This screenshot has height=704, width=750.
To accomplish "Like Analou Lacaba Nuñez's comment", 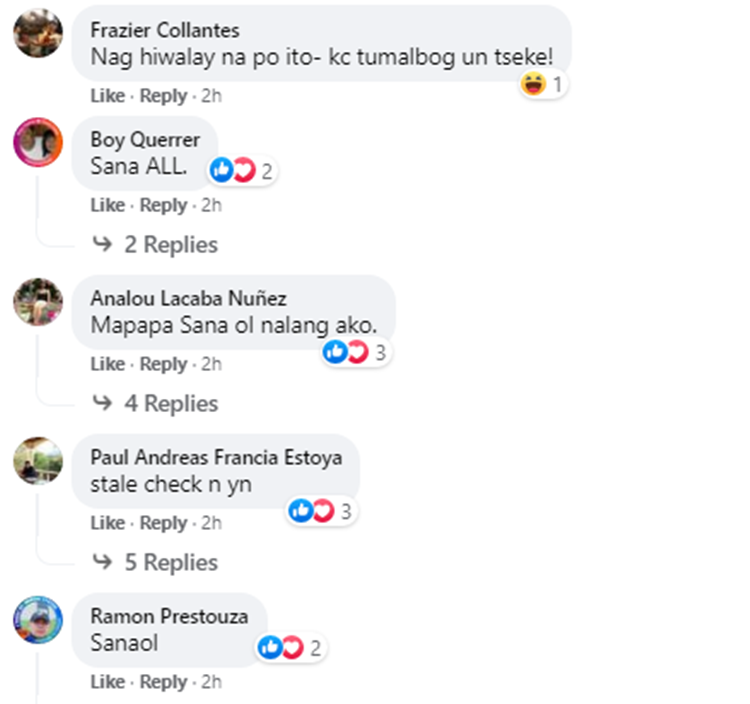I will pos(108,364).
